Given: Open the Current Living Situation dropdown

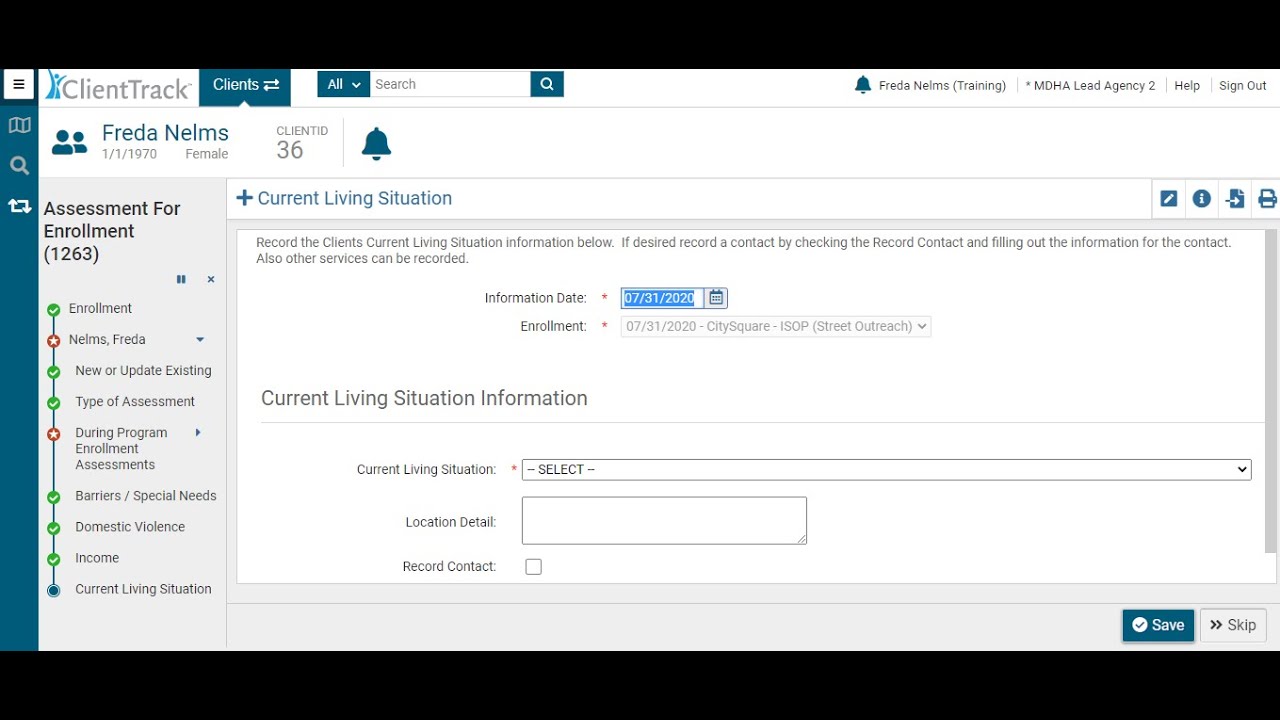Looking at the screenshot, I should click(886, 470).
